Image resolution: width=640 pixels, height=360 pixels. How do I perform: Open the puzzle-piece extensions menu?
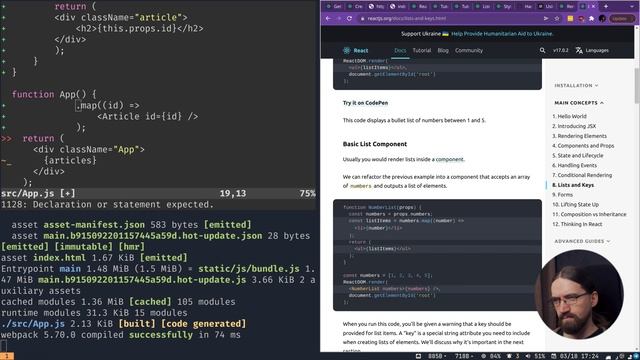click(591, 18)
